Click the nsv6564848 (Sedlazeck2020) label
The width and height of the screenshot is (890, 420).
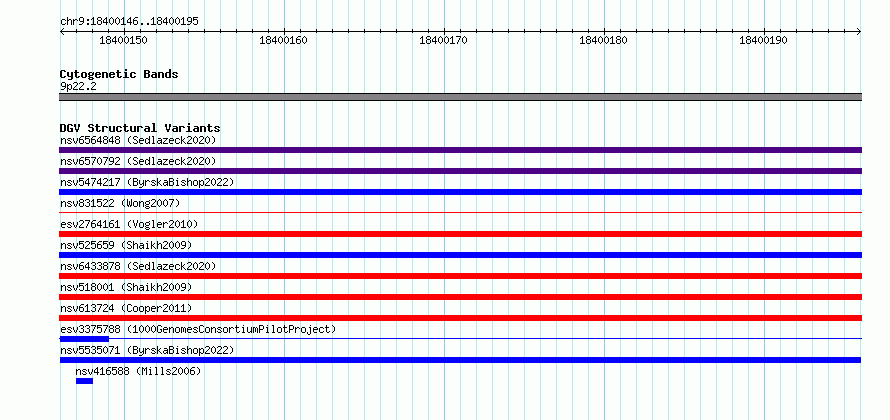(138, 140)
